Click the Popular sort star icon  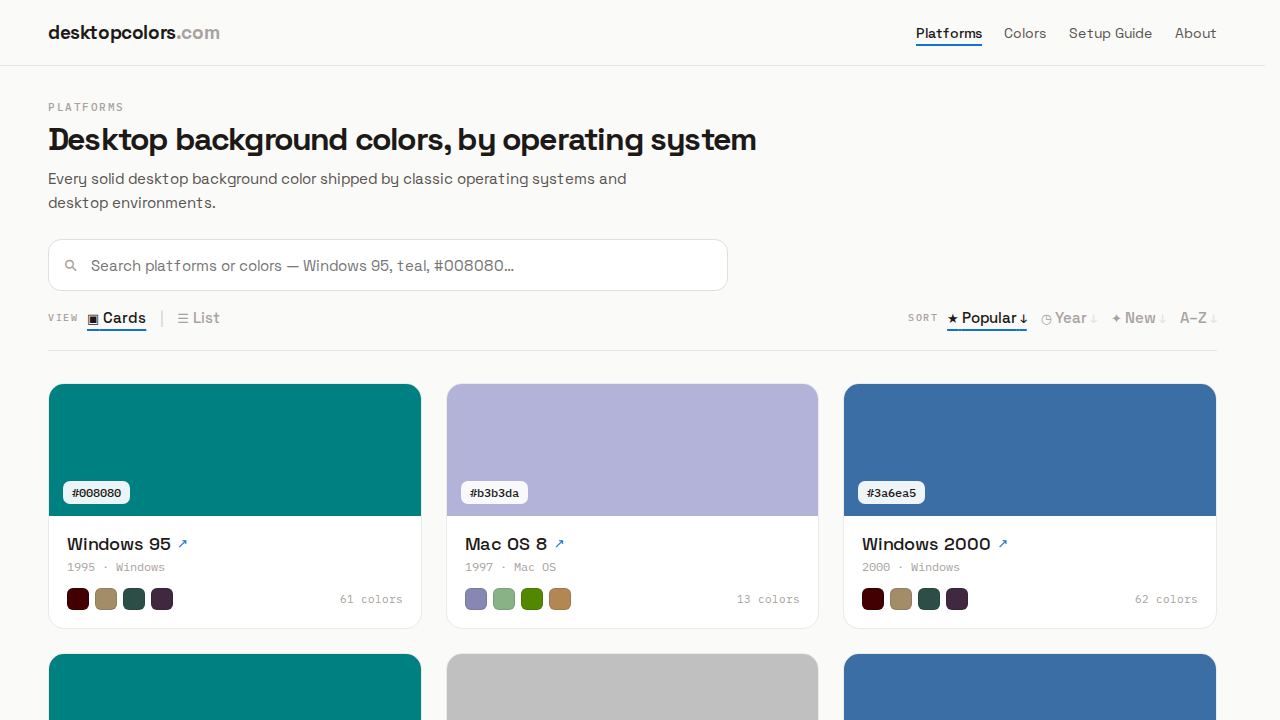953,319
